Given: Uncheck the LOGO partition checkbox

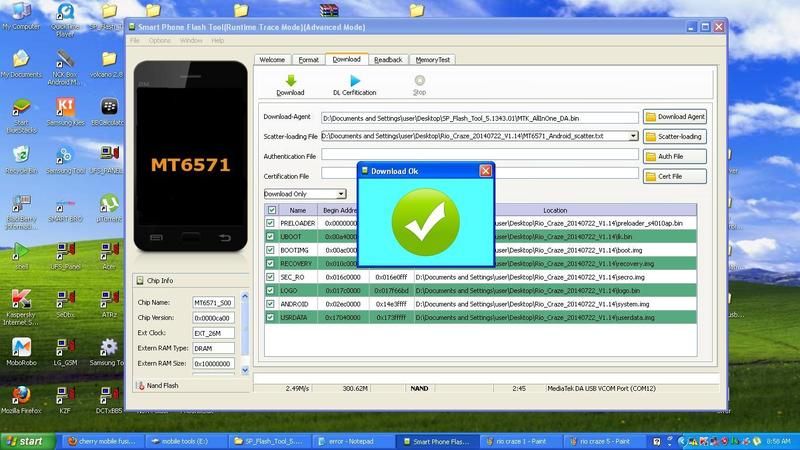Looking at the screenshot, I should (x=270, y=290).
